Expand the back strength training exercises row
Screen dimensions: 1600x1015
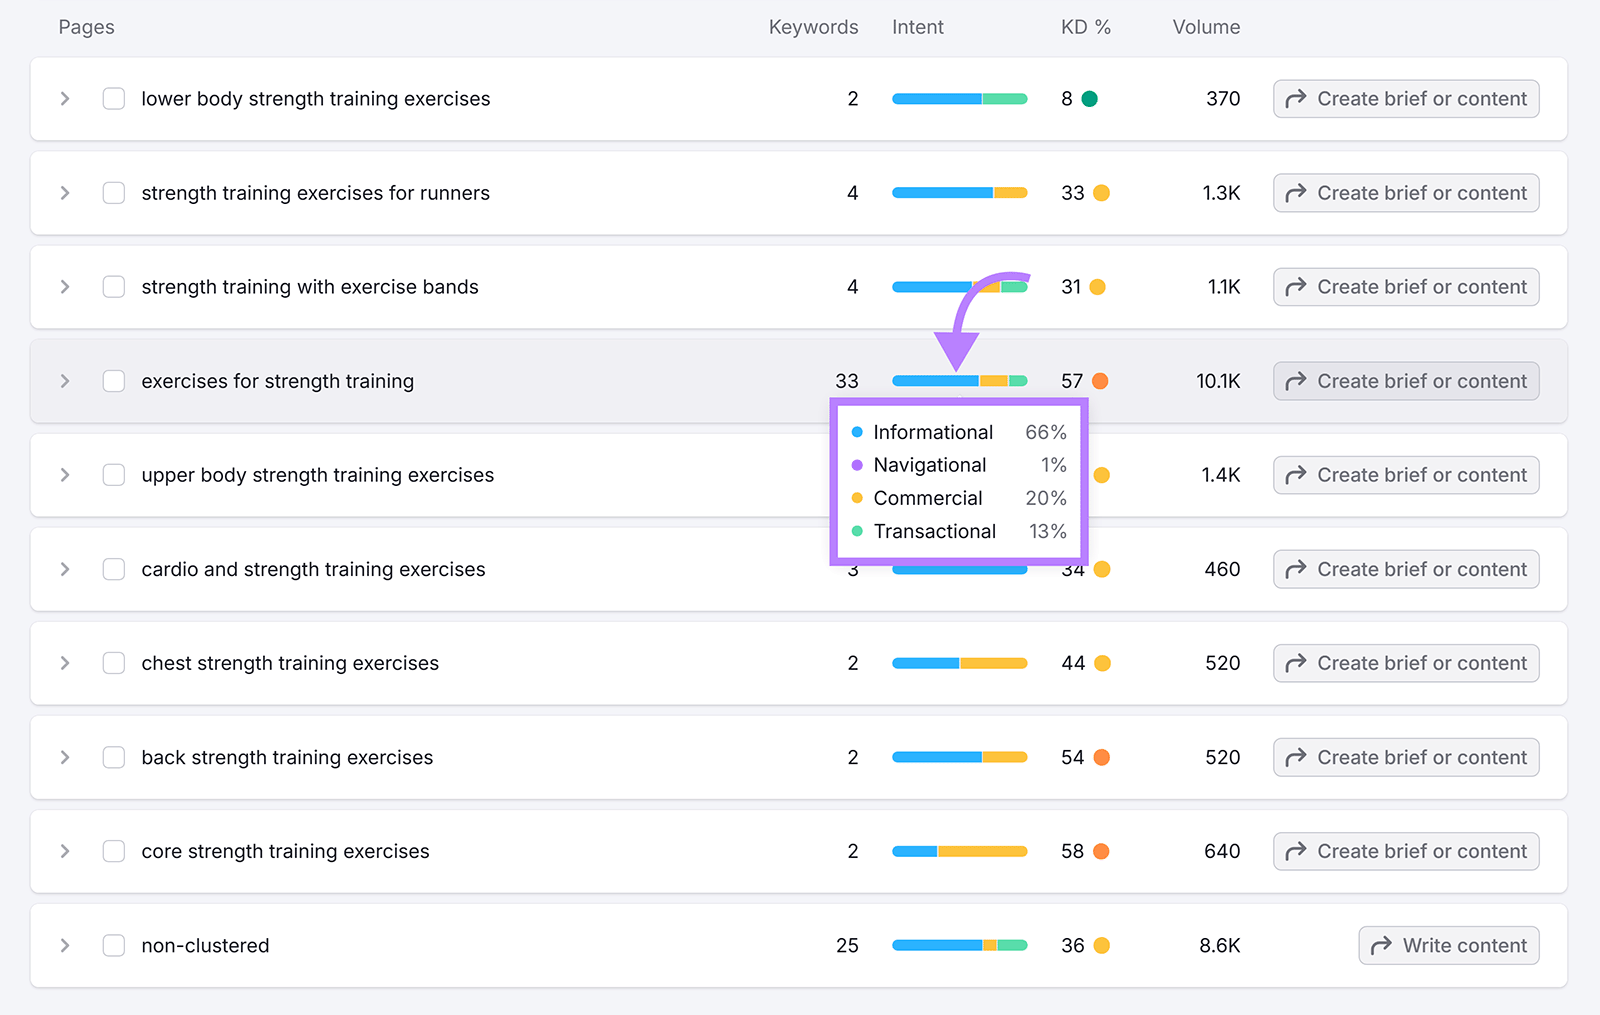tap(64, 757)
